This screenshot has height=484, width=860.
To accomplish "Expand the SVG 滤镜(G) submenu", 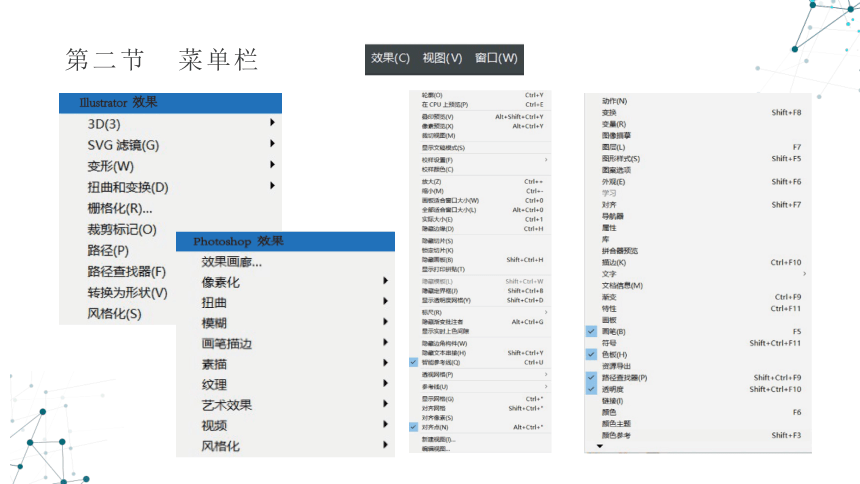I will (171, 145).
